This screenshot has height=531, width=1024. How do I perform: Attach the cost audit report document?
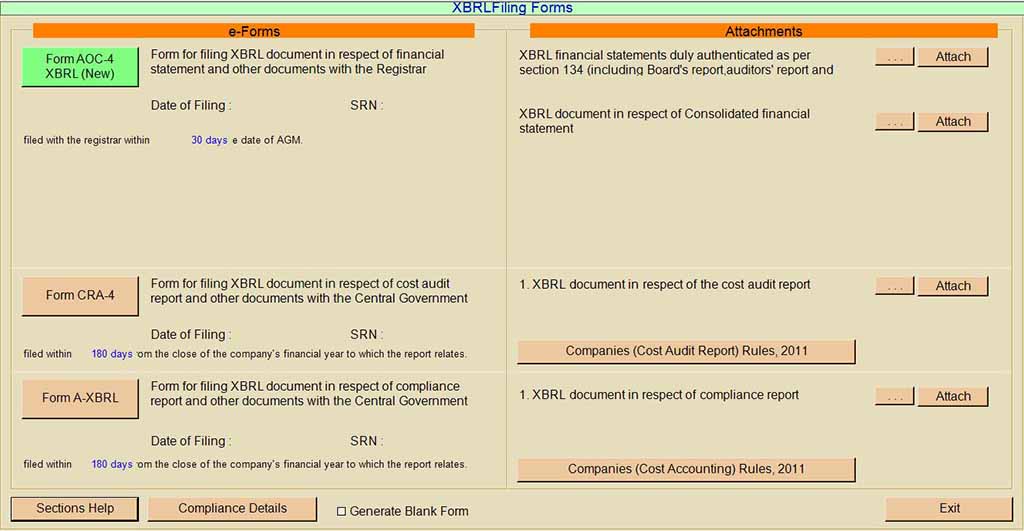click(952, 286)
